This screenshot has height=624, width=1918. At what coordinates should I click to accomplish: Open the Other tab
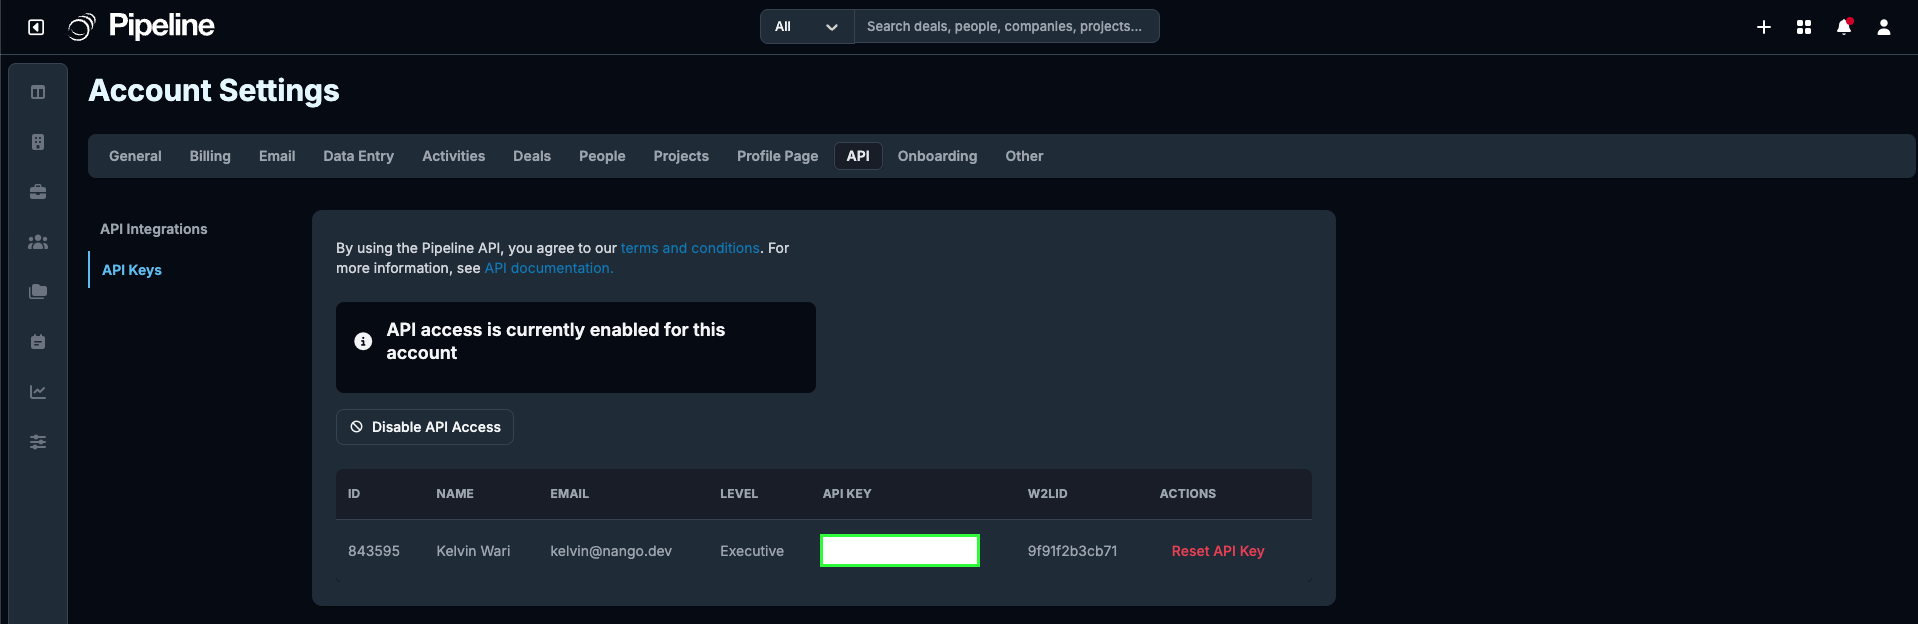tap(1024, 156)
